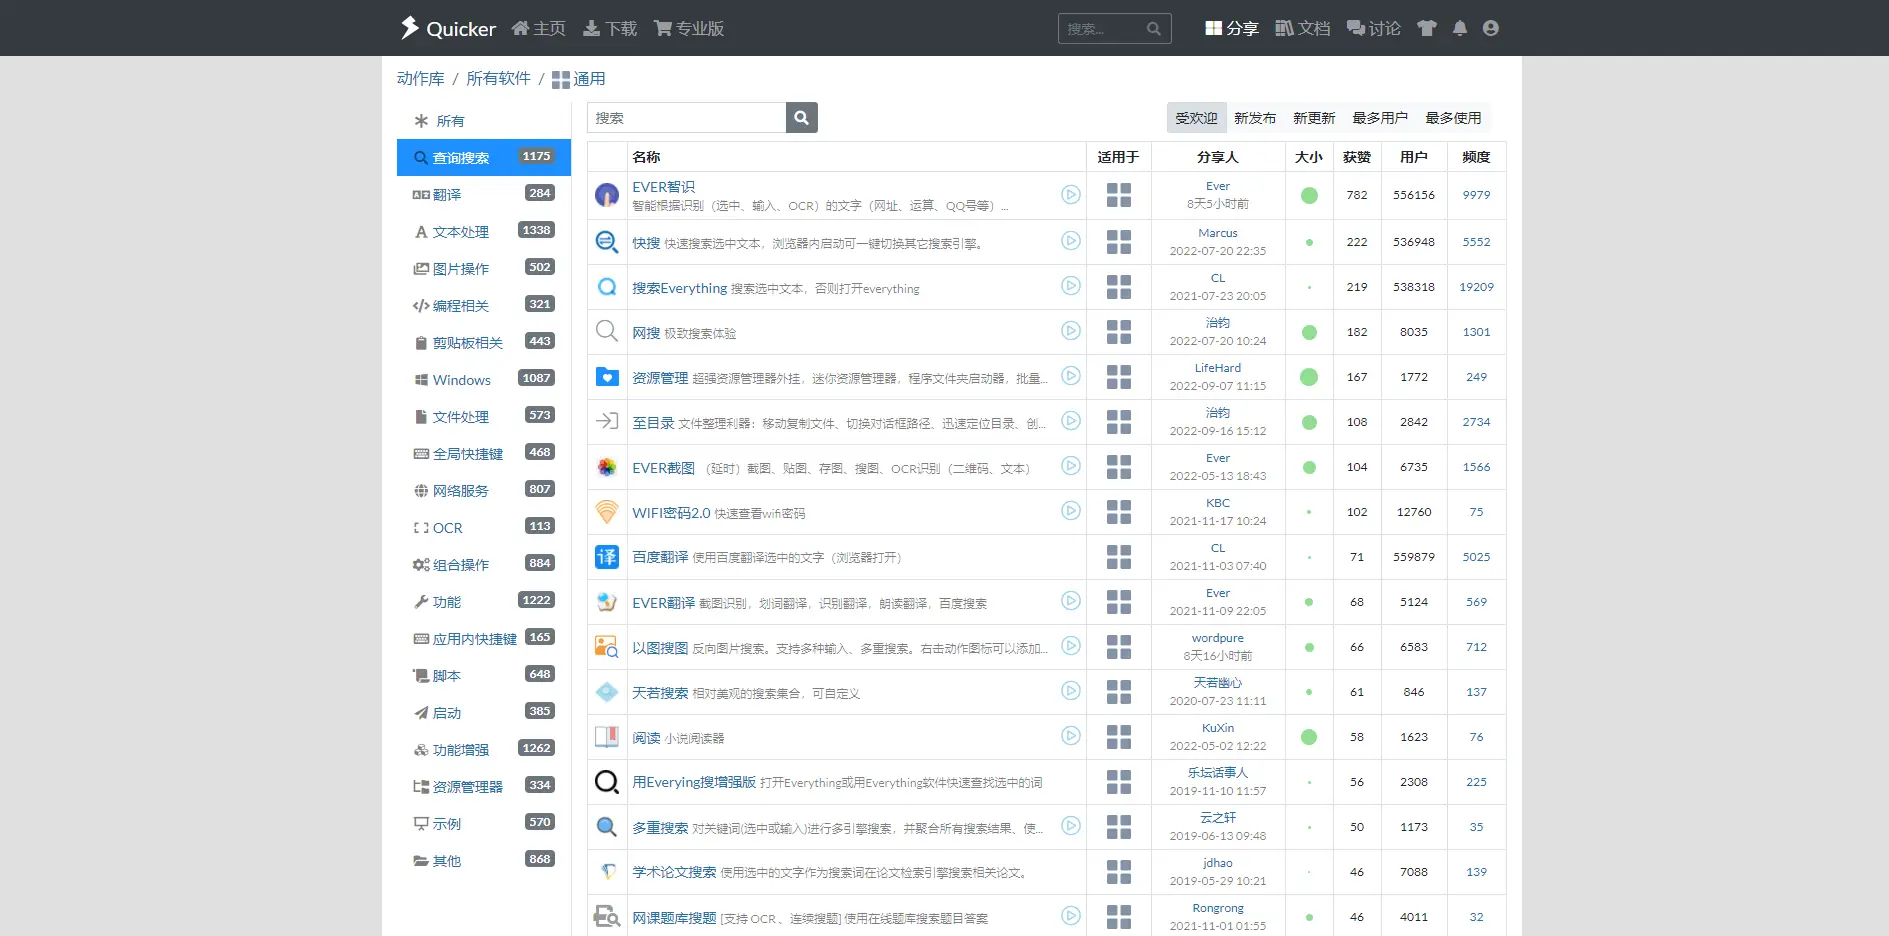Screen dimensions: 1889x936
Task: Open the notifications bell icon
Action: coord(1460,28)
